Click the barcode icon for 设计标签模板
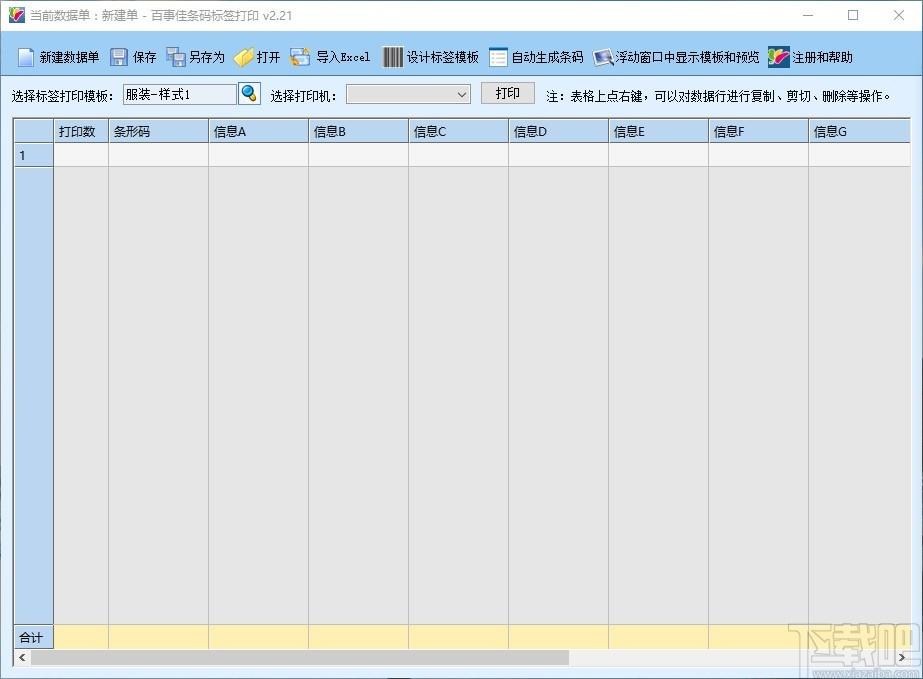The width and height of the screenshot is (923, 679). pyautogui.click(x=393, y=57)
